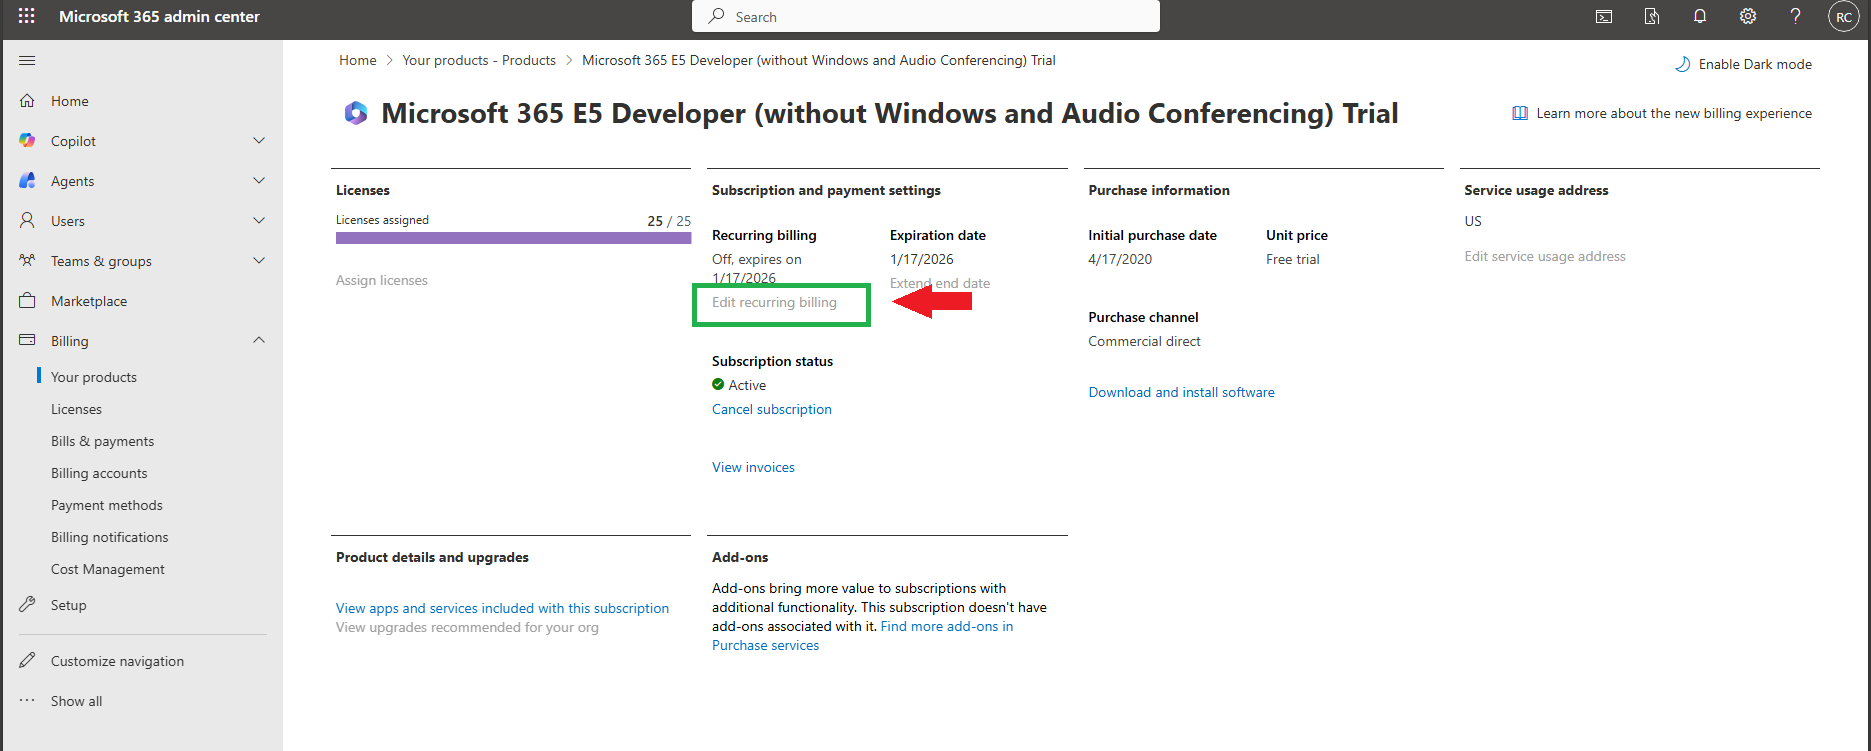Click Your products - Products breadcrumb

pos(479,60)
